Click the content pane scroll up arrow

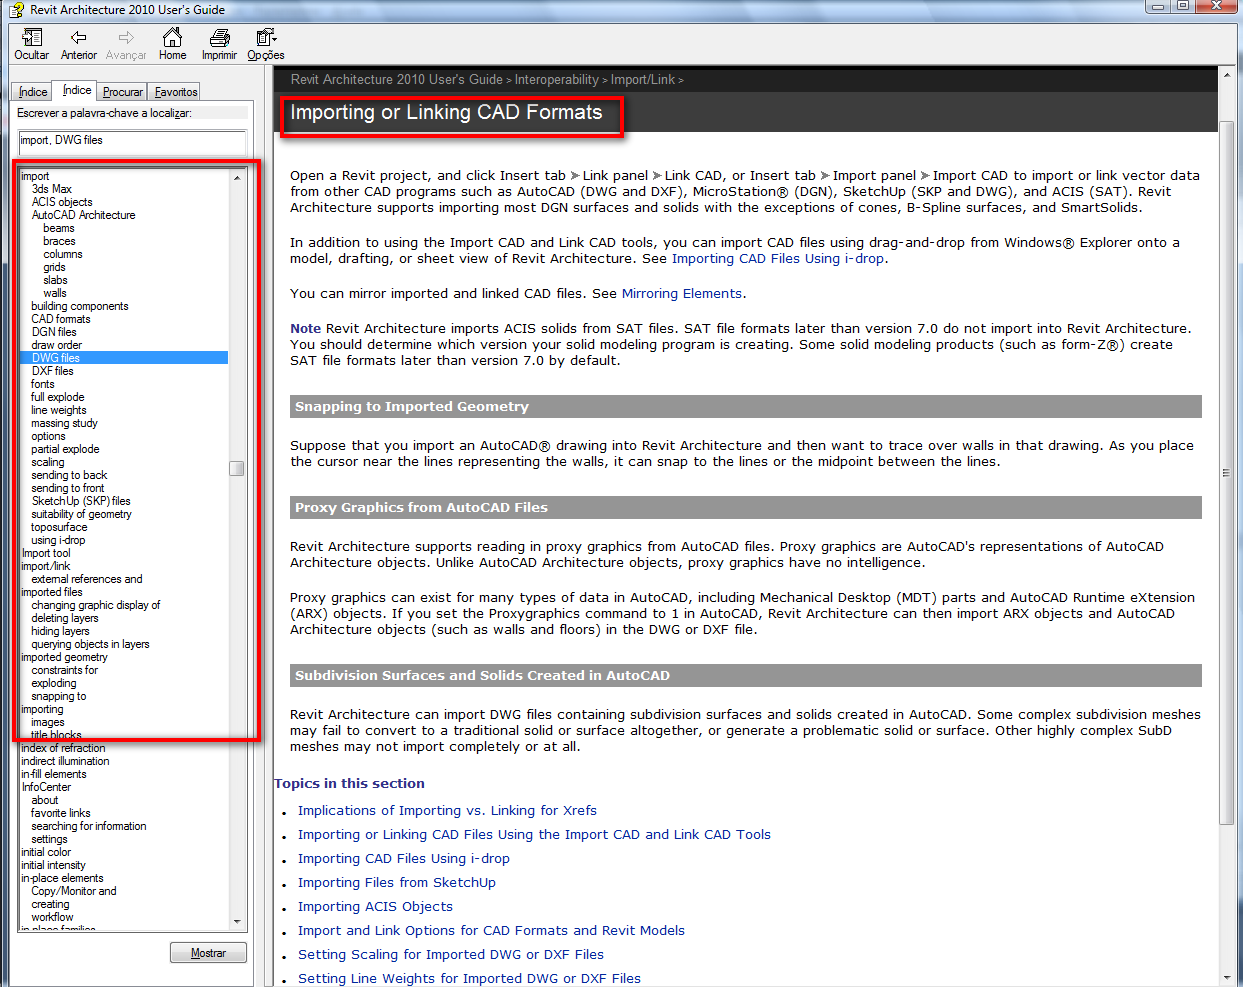pos(1227,75)
